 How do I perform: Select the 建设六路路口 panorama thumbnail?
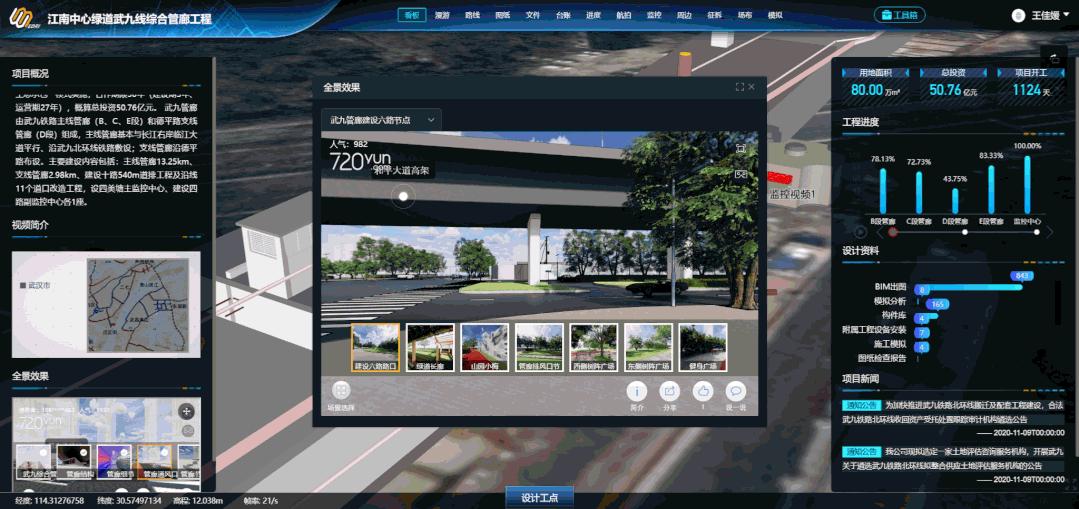(x=375, y=347)
